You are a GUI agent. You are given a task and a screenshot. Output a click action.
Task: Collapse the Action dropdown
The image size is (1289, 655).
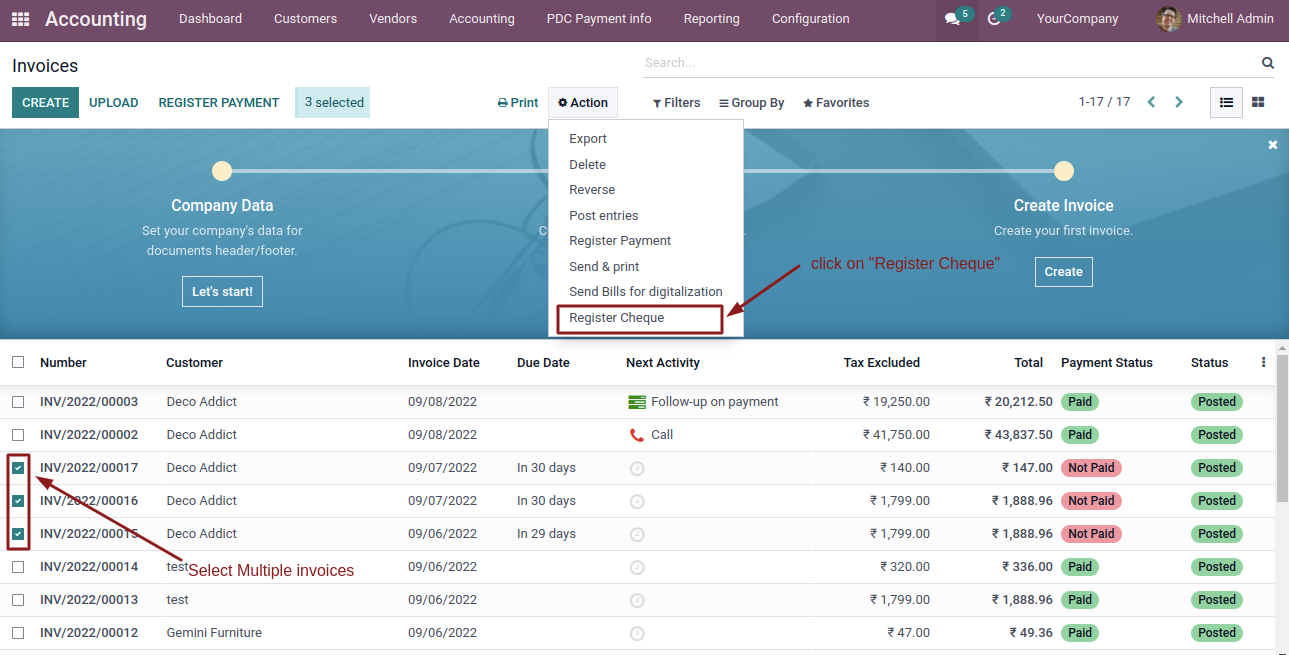(583, 103)
